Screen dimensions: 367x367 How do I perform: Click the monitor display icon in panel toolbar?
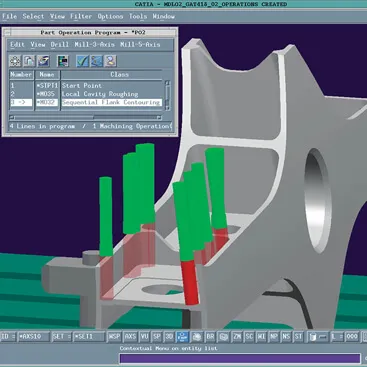63,61
